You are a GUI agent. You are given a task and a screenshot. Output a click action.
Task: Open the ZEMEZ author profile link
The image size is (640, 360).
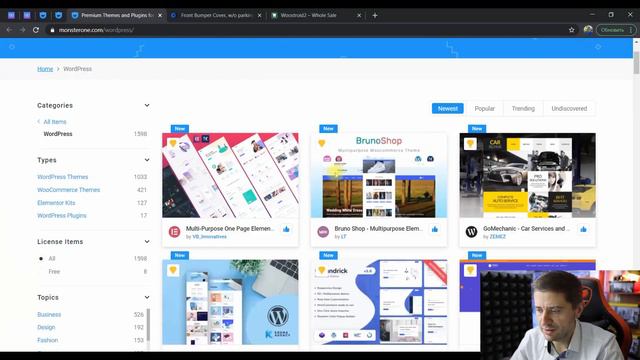[498, 237]
